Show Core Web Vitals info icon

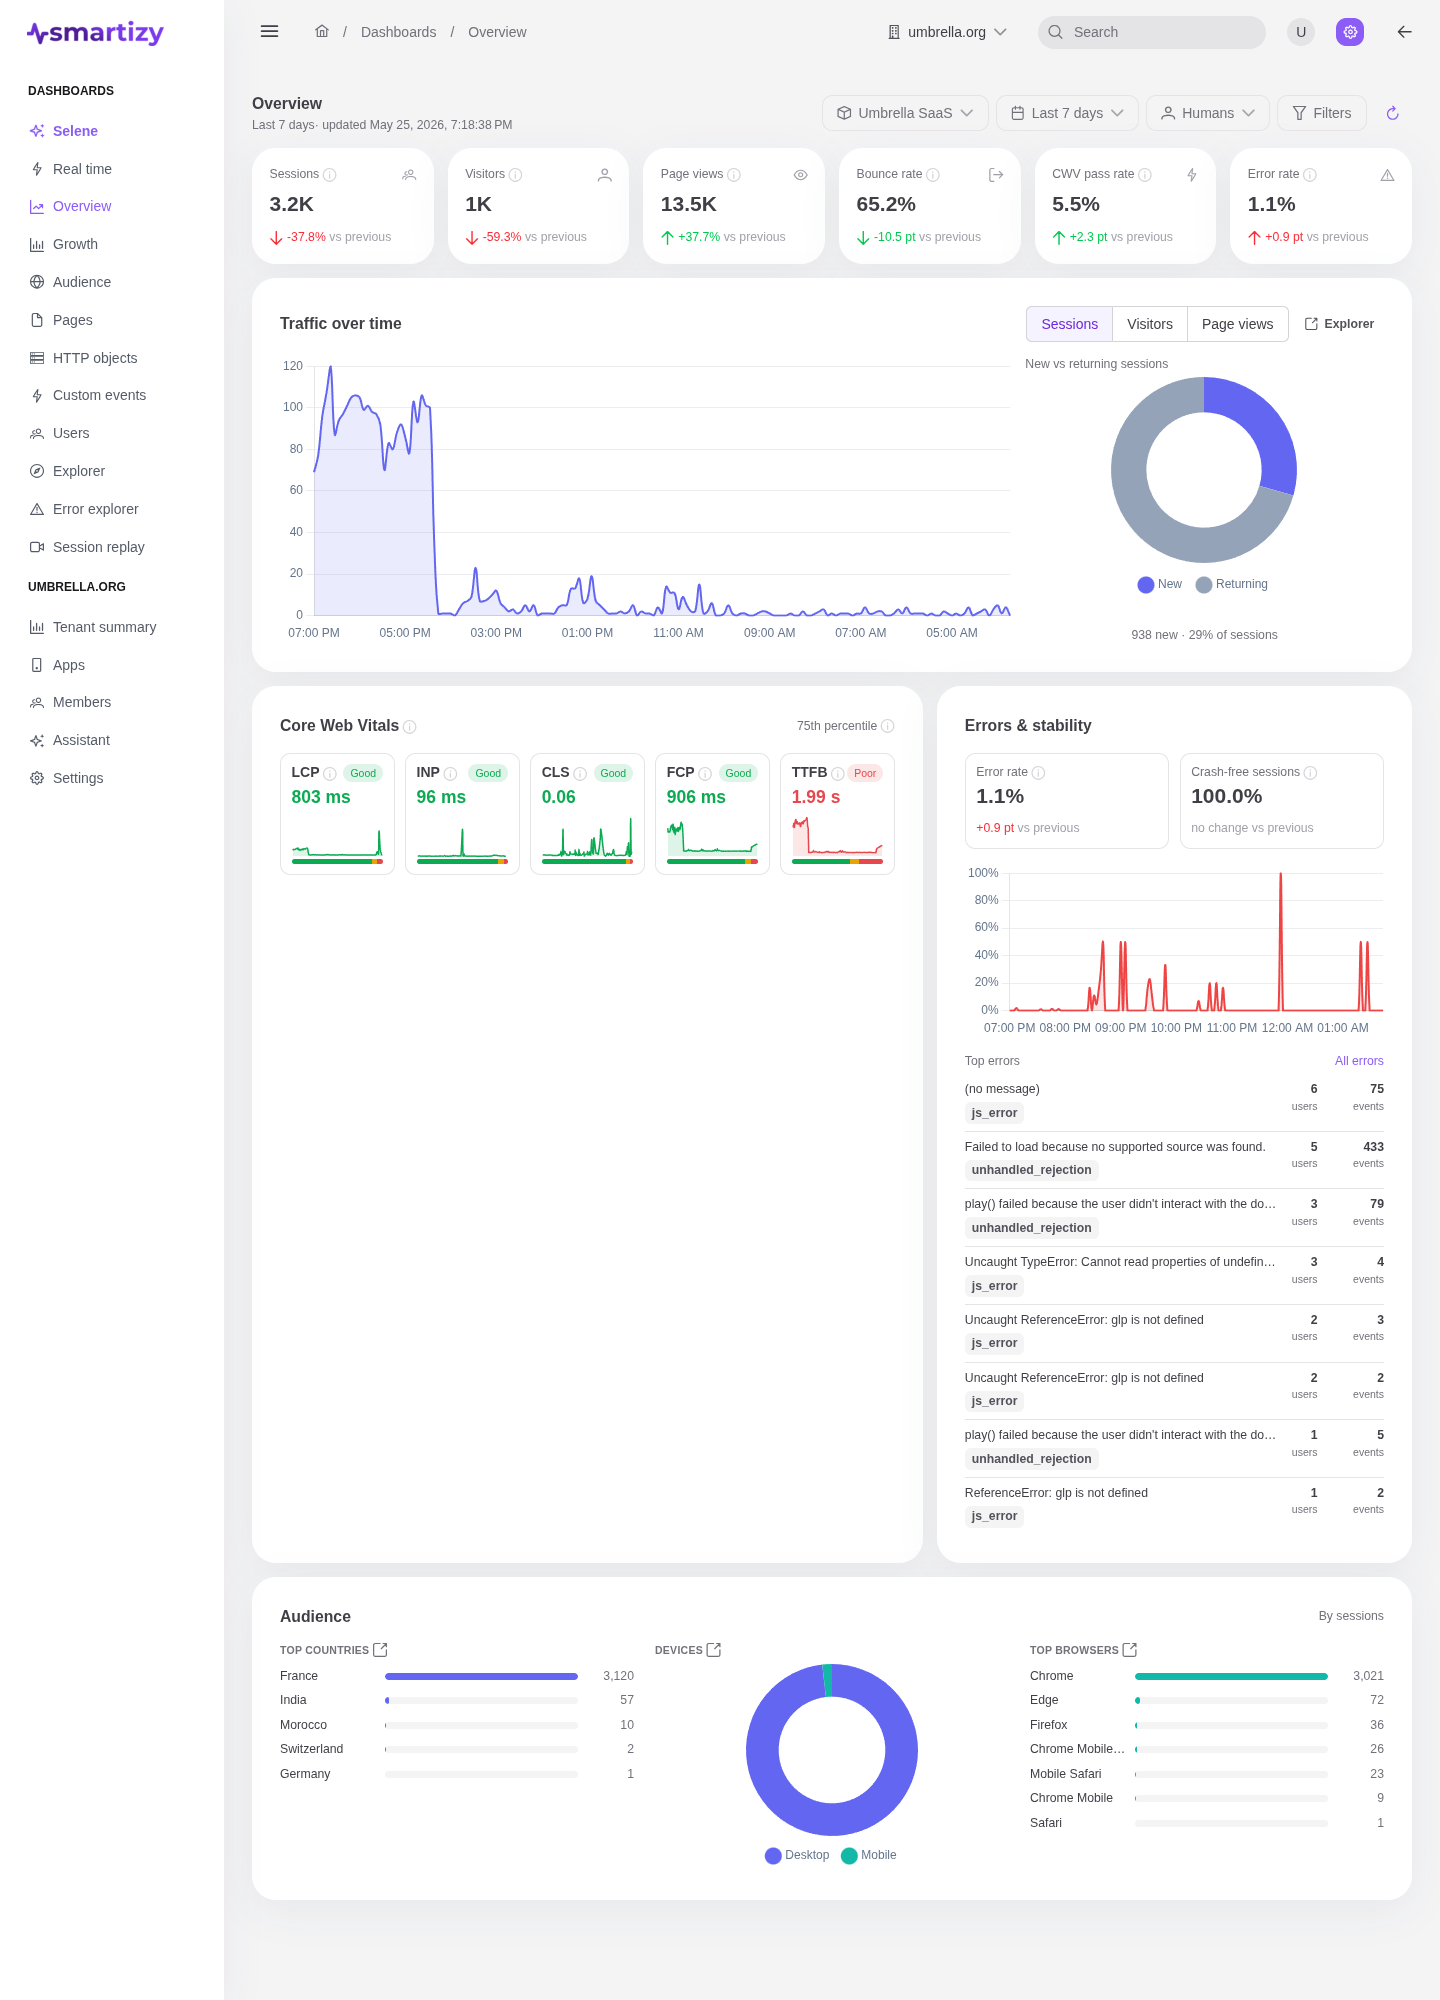pyautogui.click(x=410, y=727)
